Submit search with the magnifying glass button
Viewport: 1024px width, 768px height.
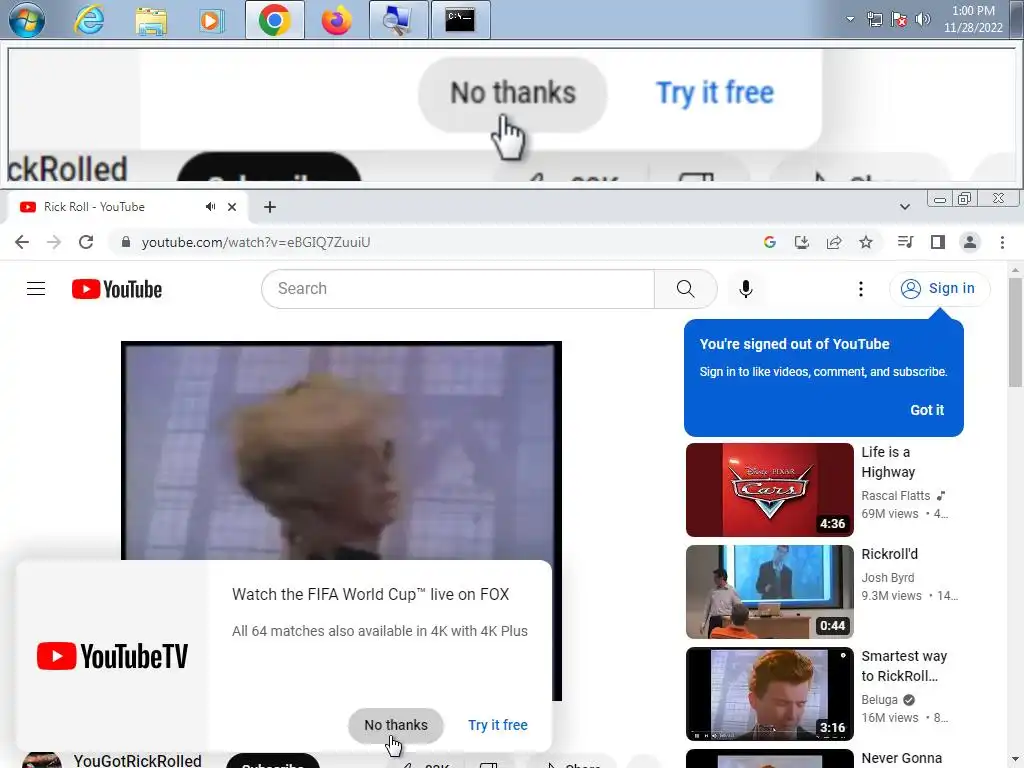[686, 289]
